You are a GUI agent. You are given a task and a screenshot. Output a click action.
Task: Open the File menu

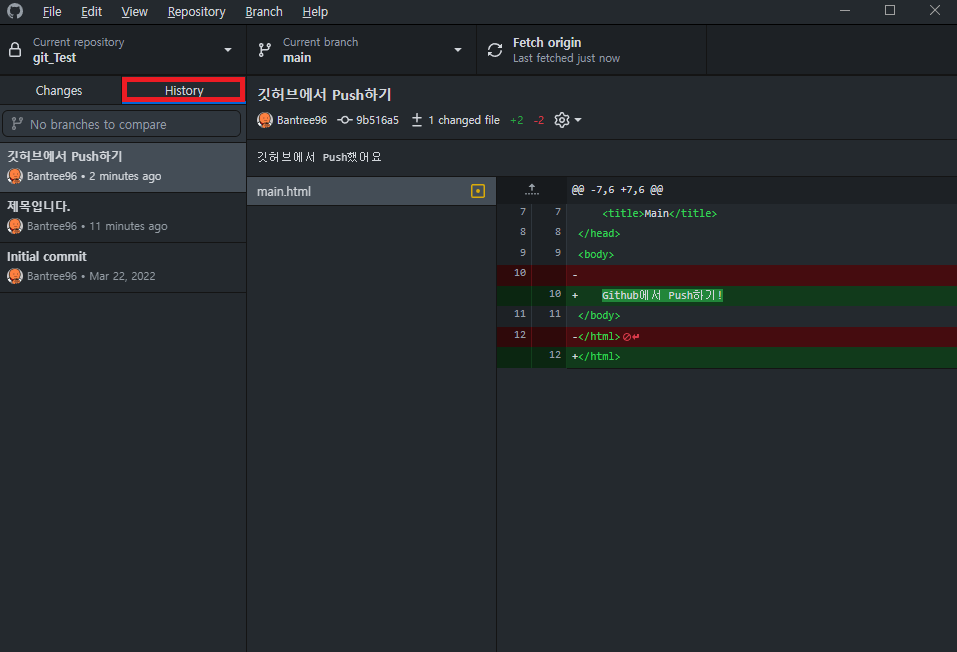(52, 12)
